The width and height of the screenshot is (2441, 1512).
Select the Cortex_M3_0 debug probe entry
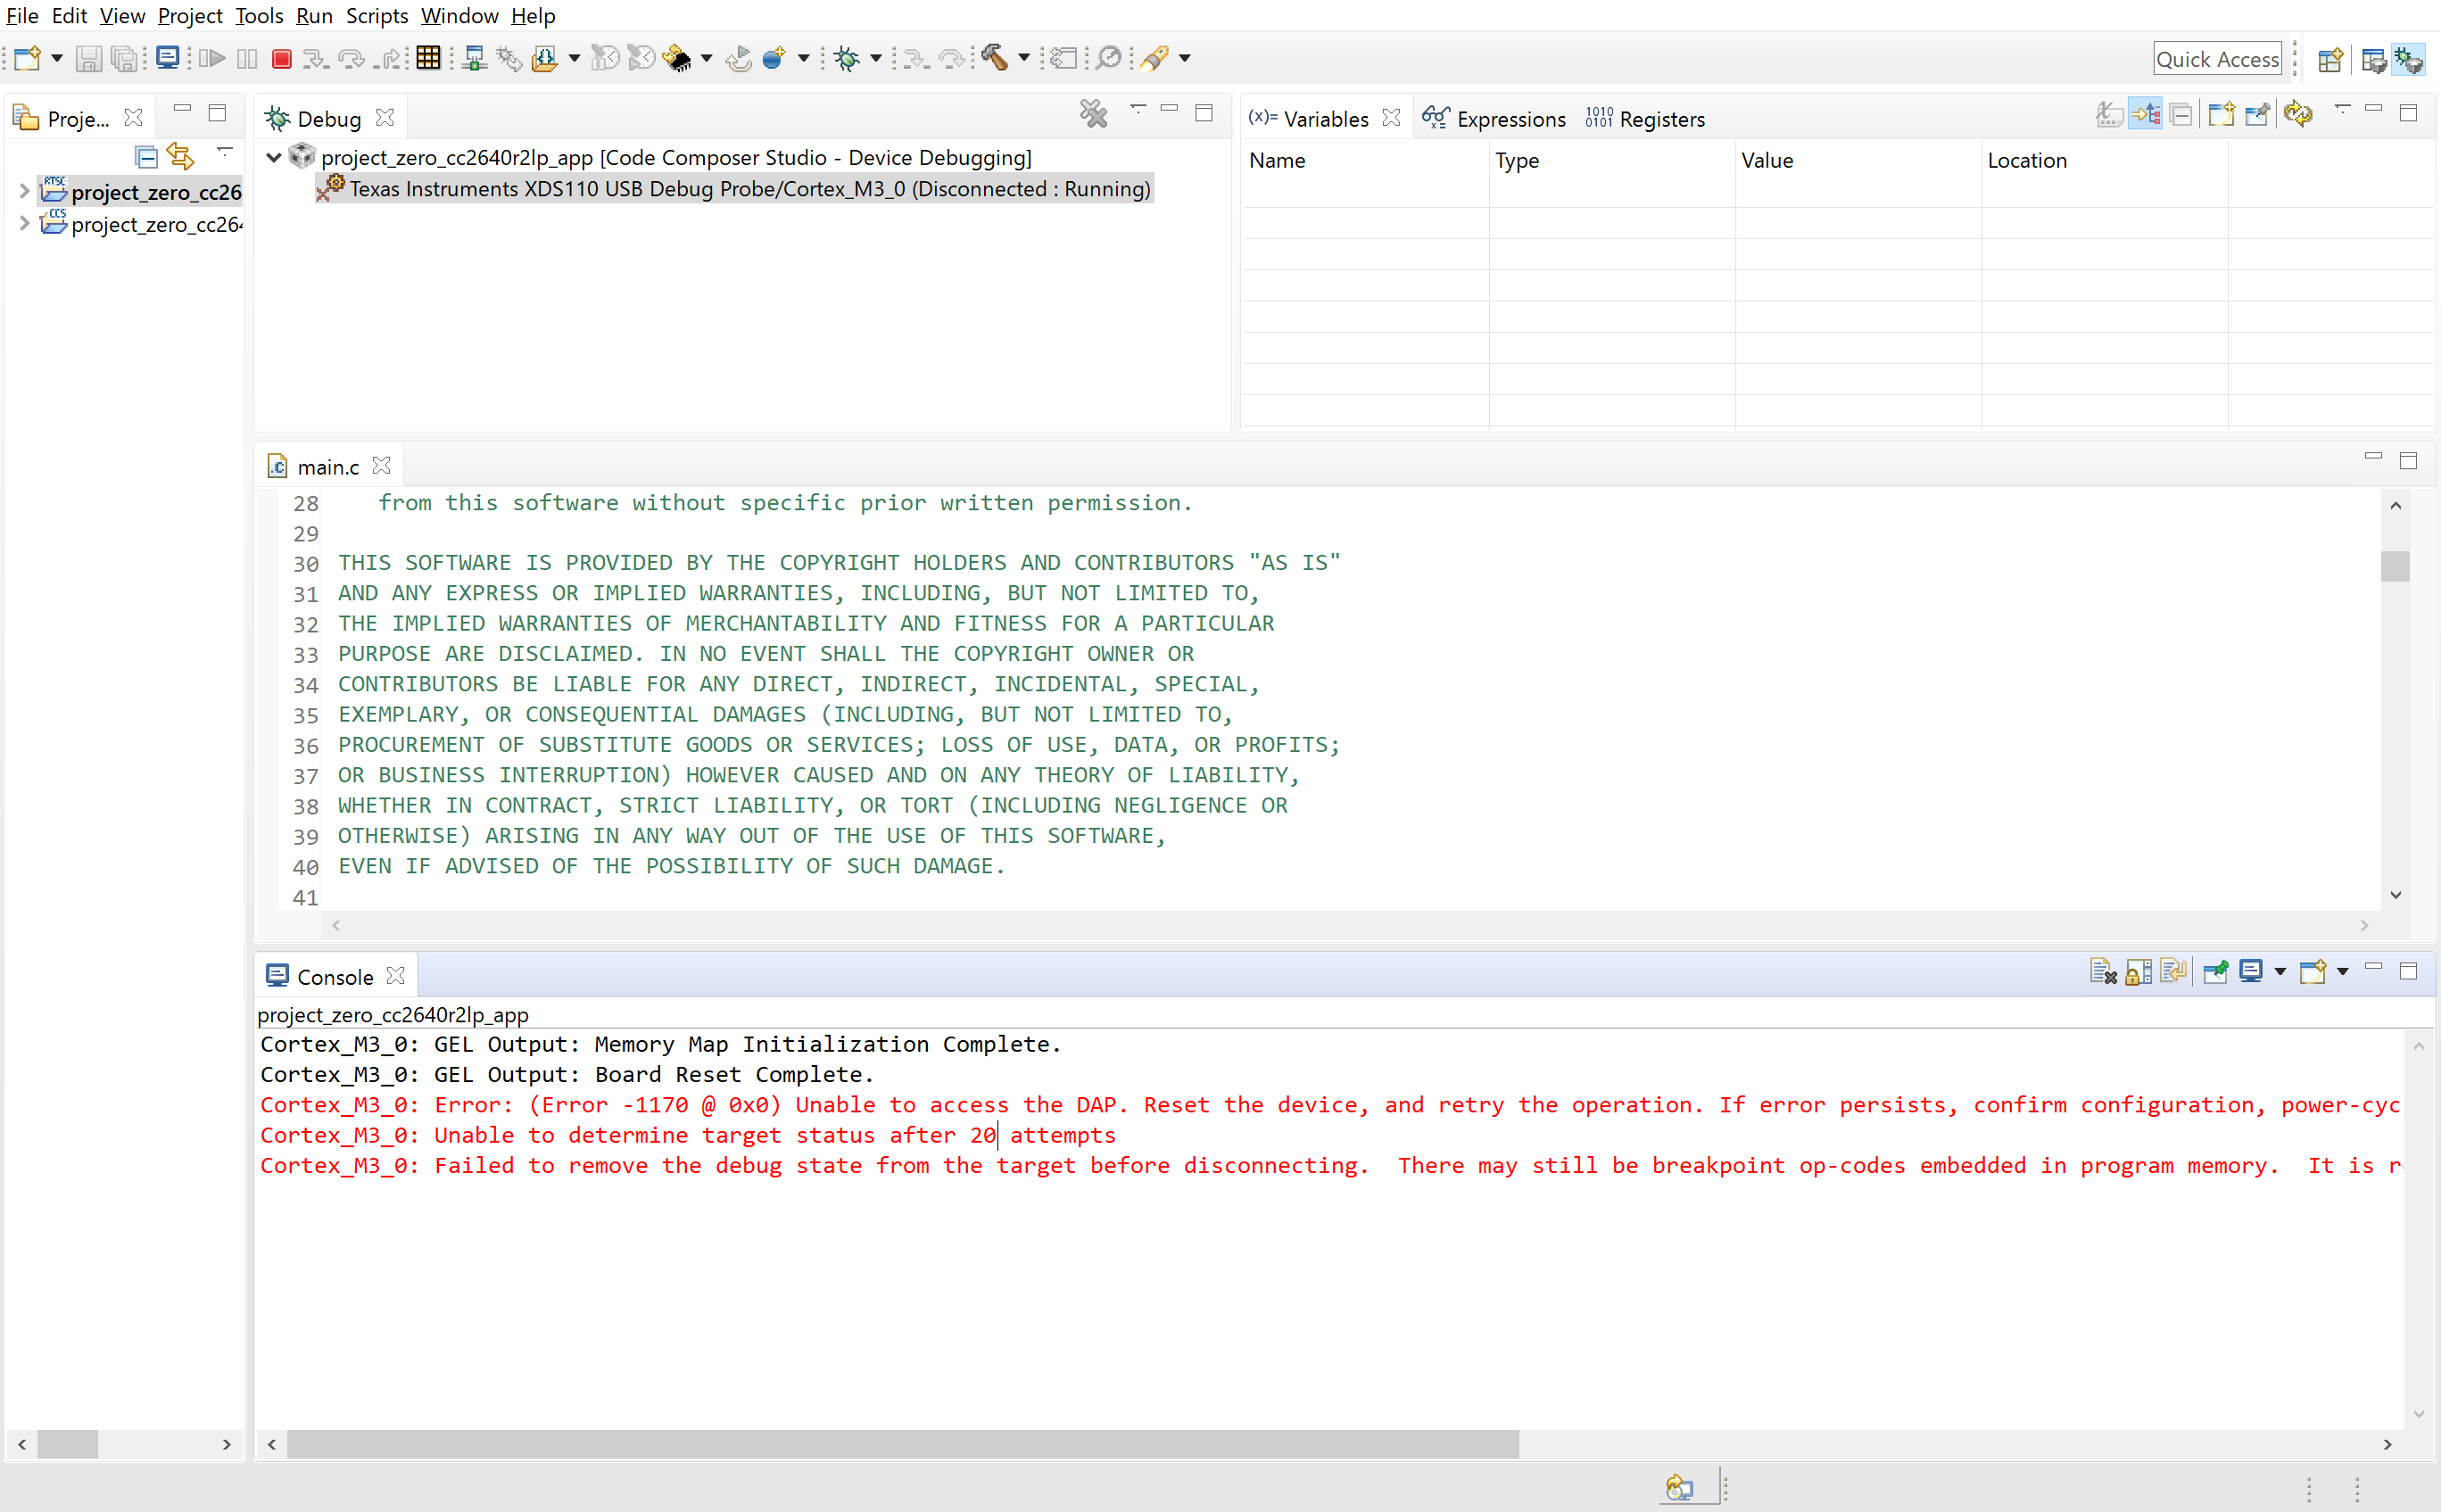click(x=749, y=189)
